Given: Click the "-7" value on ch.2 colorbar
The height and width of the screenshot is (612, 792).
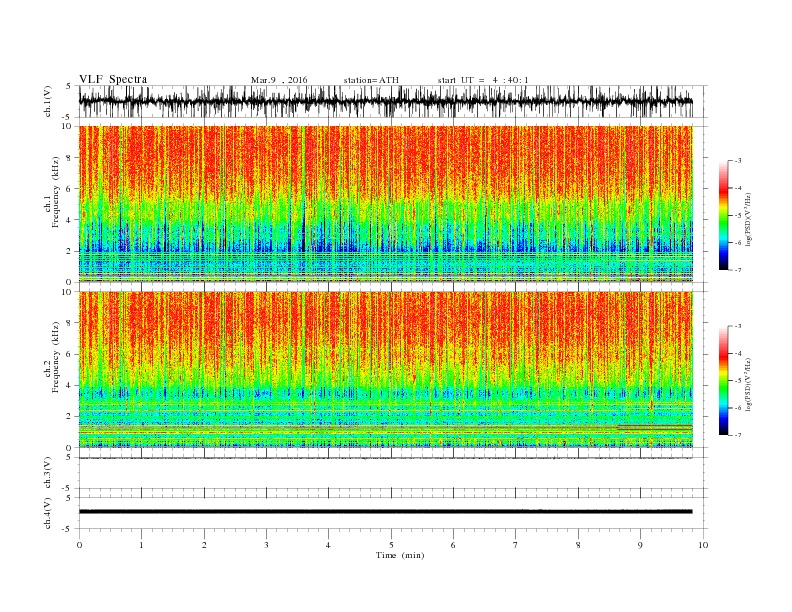Looking at the screenshot, I should point(738,435).
